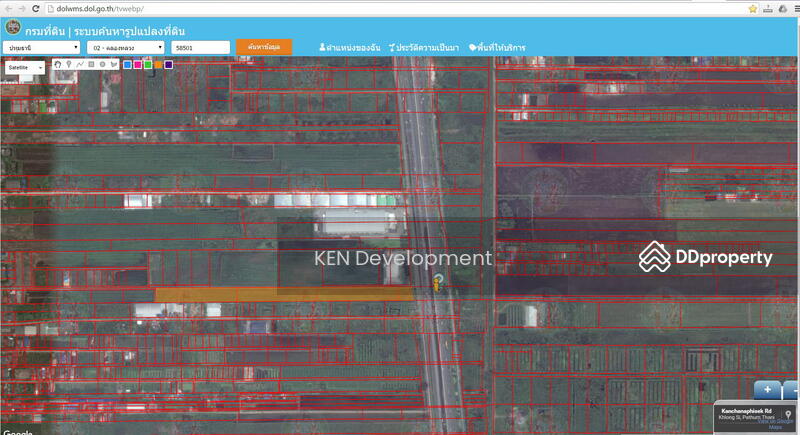Select the rectangle drawing tool
This screenshot has width=800, height=435.
[x=90, y=64]
